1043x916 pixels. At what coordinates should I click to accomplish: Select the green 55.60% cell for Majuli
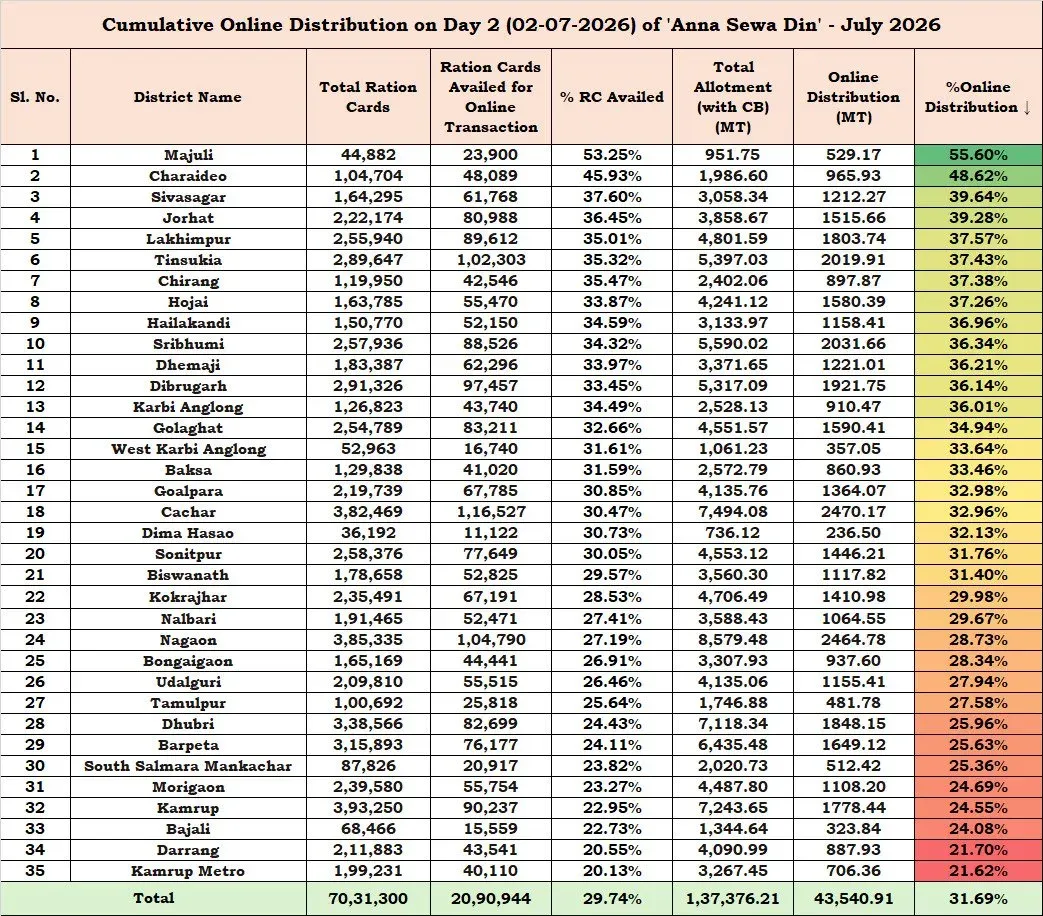pyautogui.click(x=978, y=155)
